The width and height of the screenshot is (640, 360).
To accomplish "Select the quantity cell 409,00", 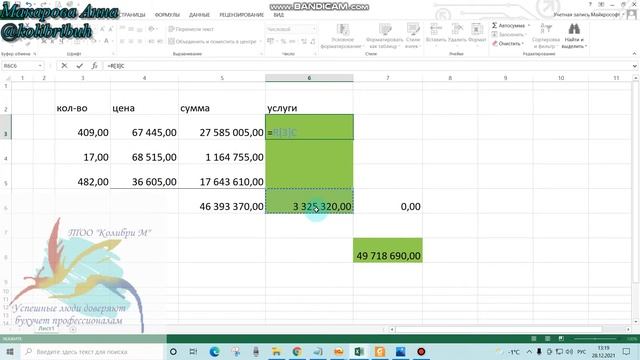I will tap(83, 127).
